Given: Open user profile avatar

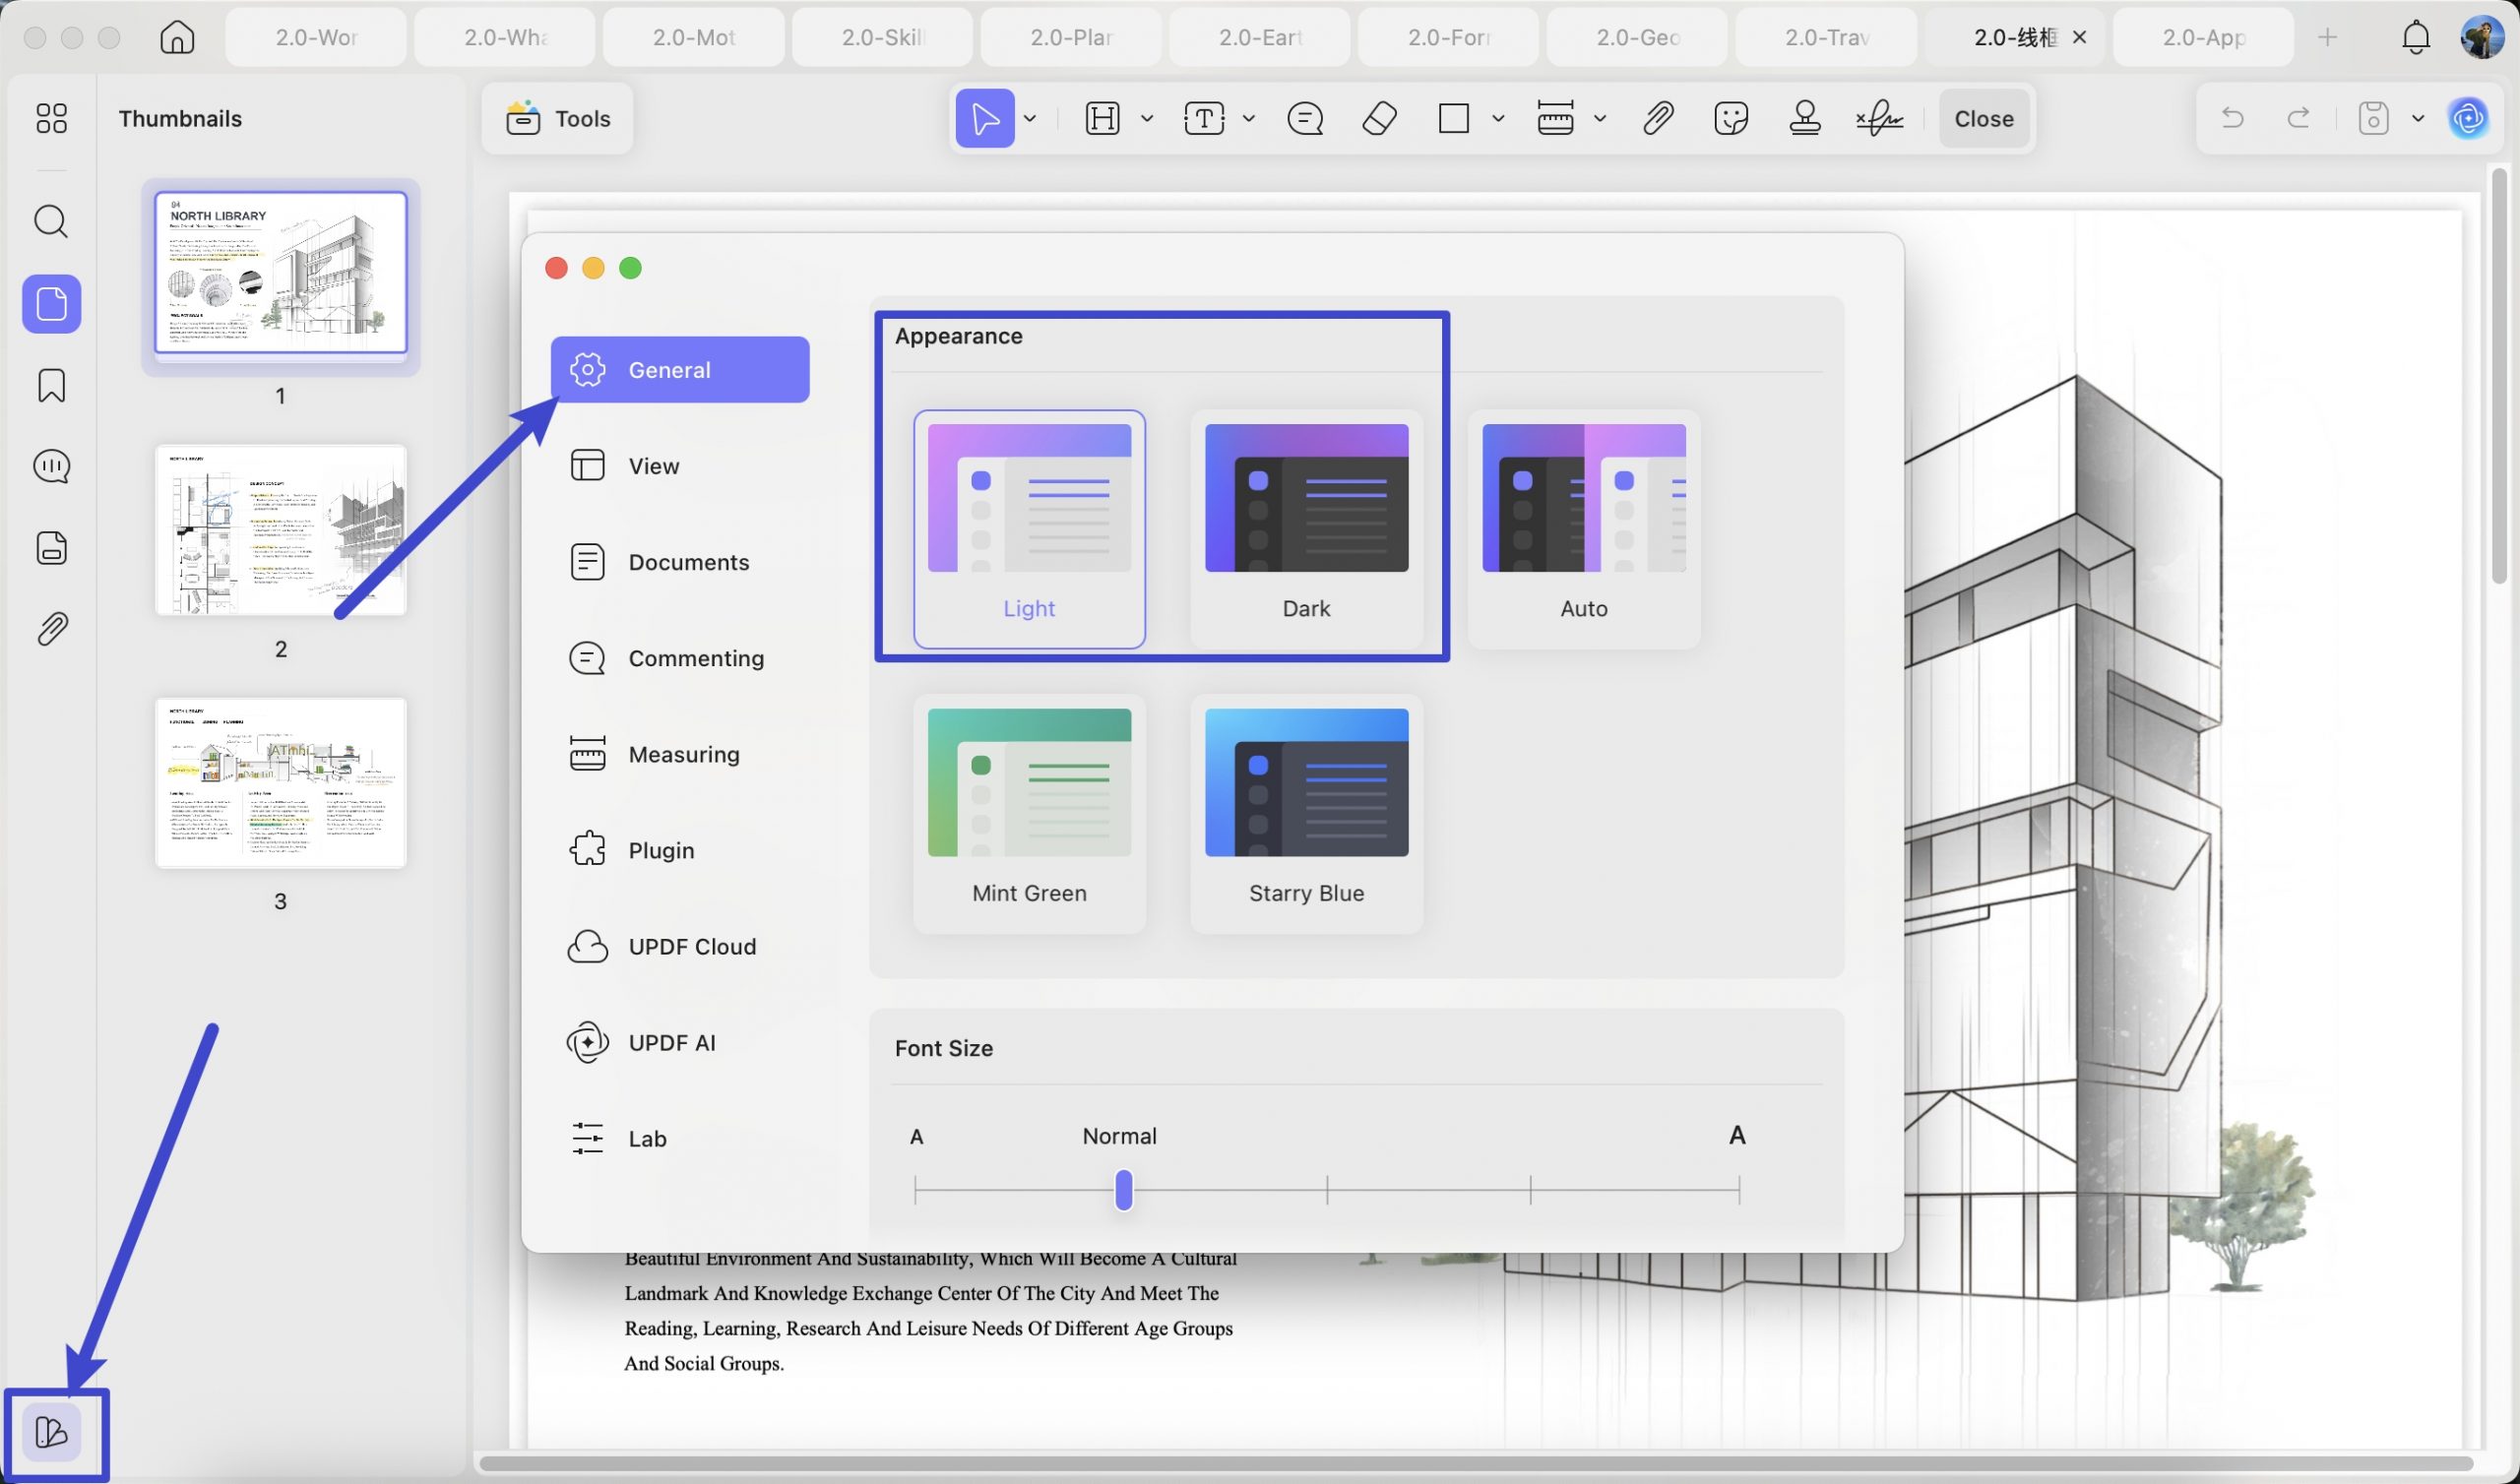Looking at the screenshot, I should coord(2481,37).
